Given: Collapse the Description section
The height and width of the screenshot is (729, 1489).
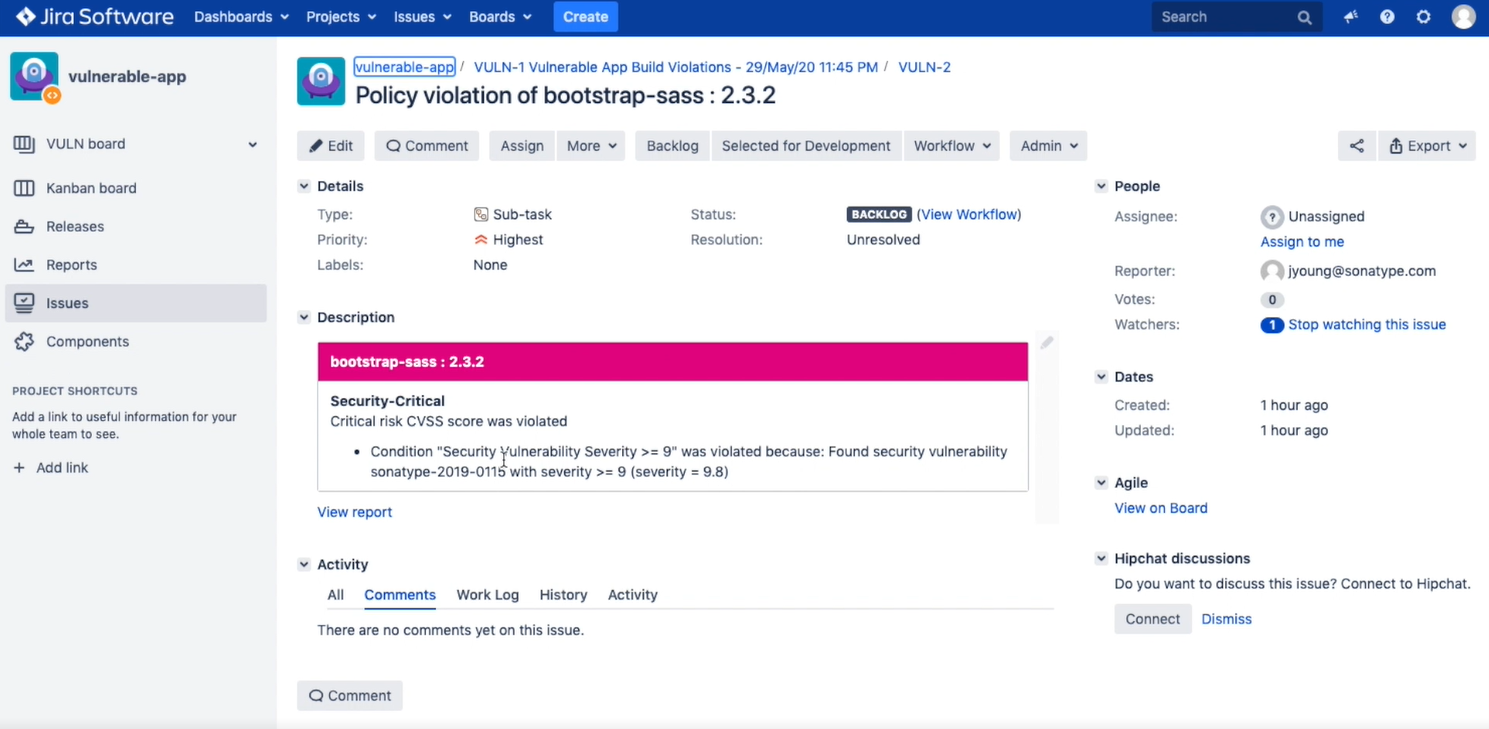Looking at the screenshot, I should point(304,317).
